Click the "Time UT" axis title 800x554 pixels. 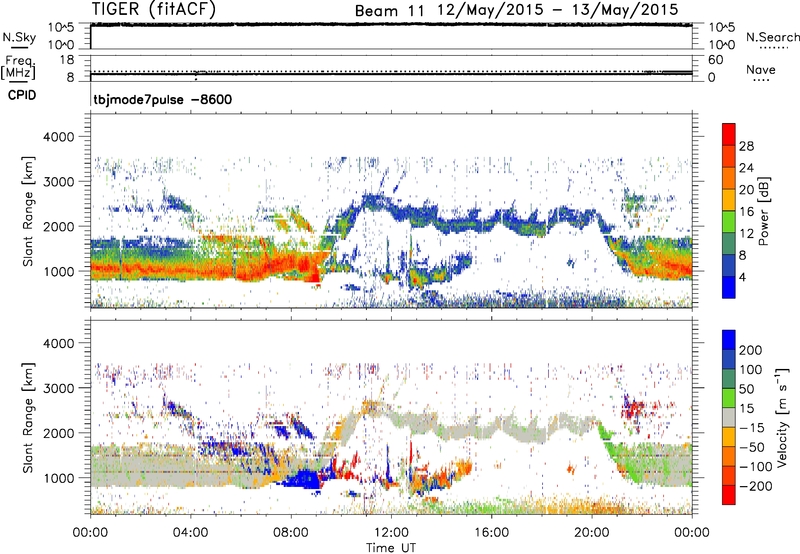(391, 548)
